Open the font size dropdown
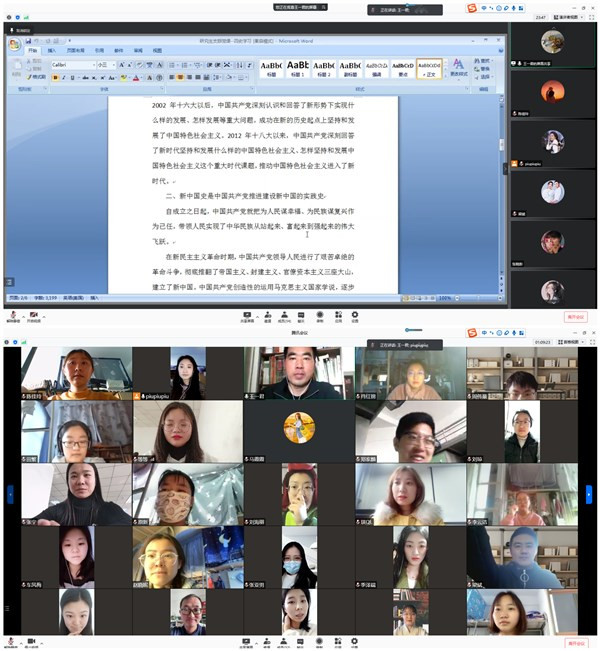The image size is (600, 651). (104, 65)
